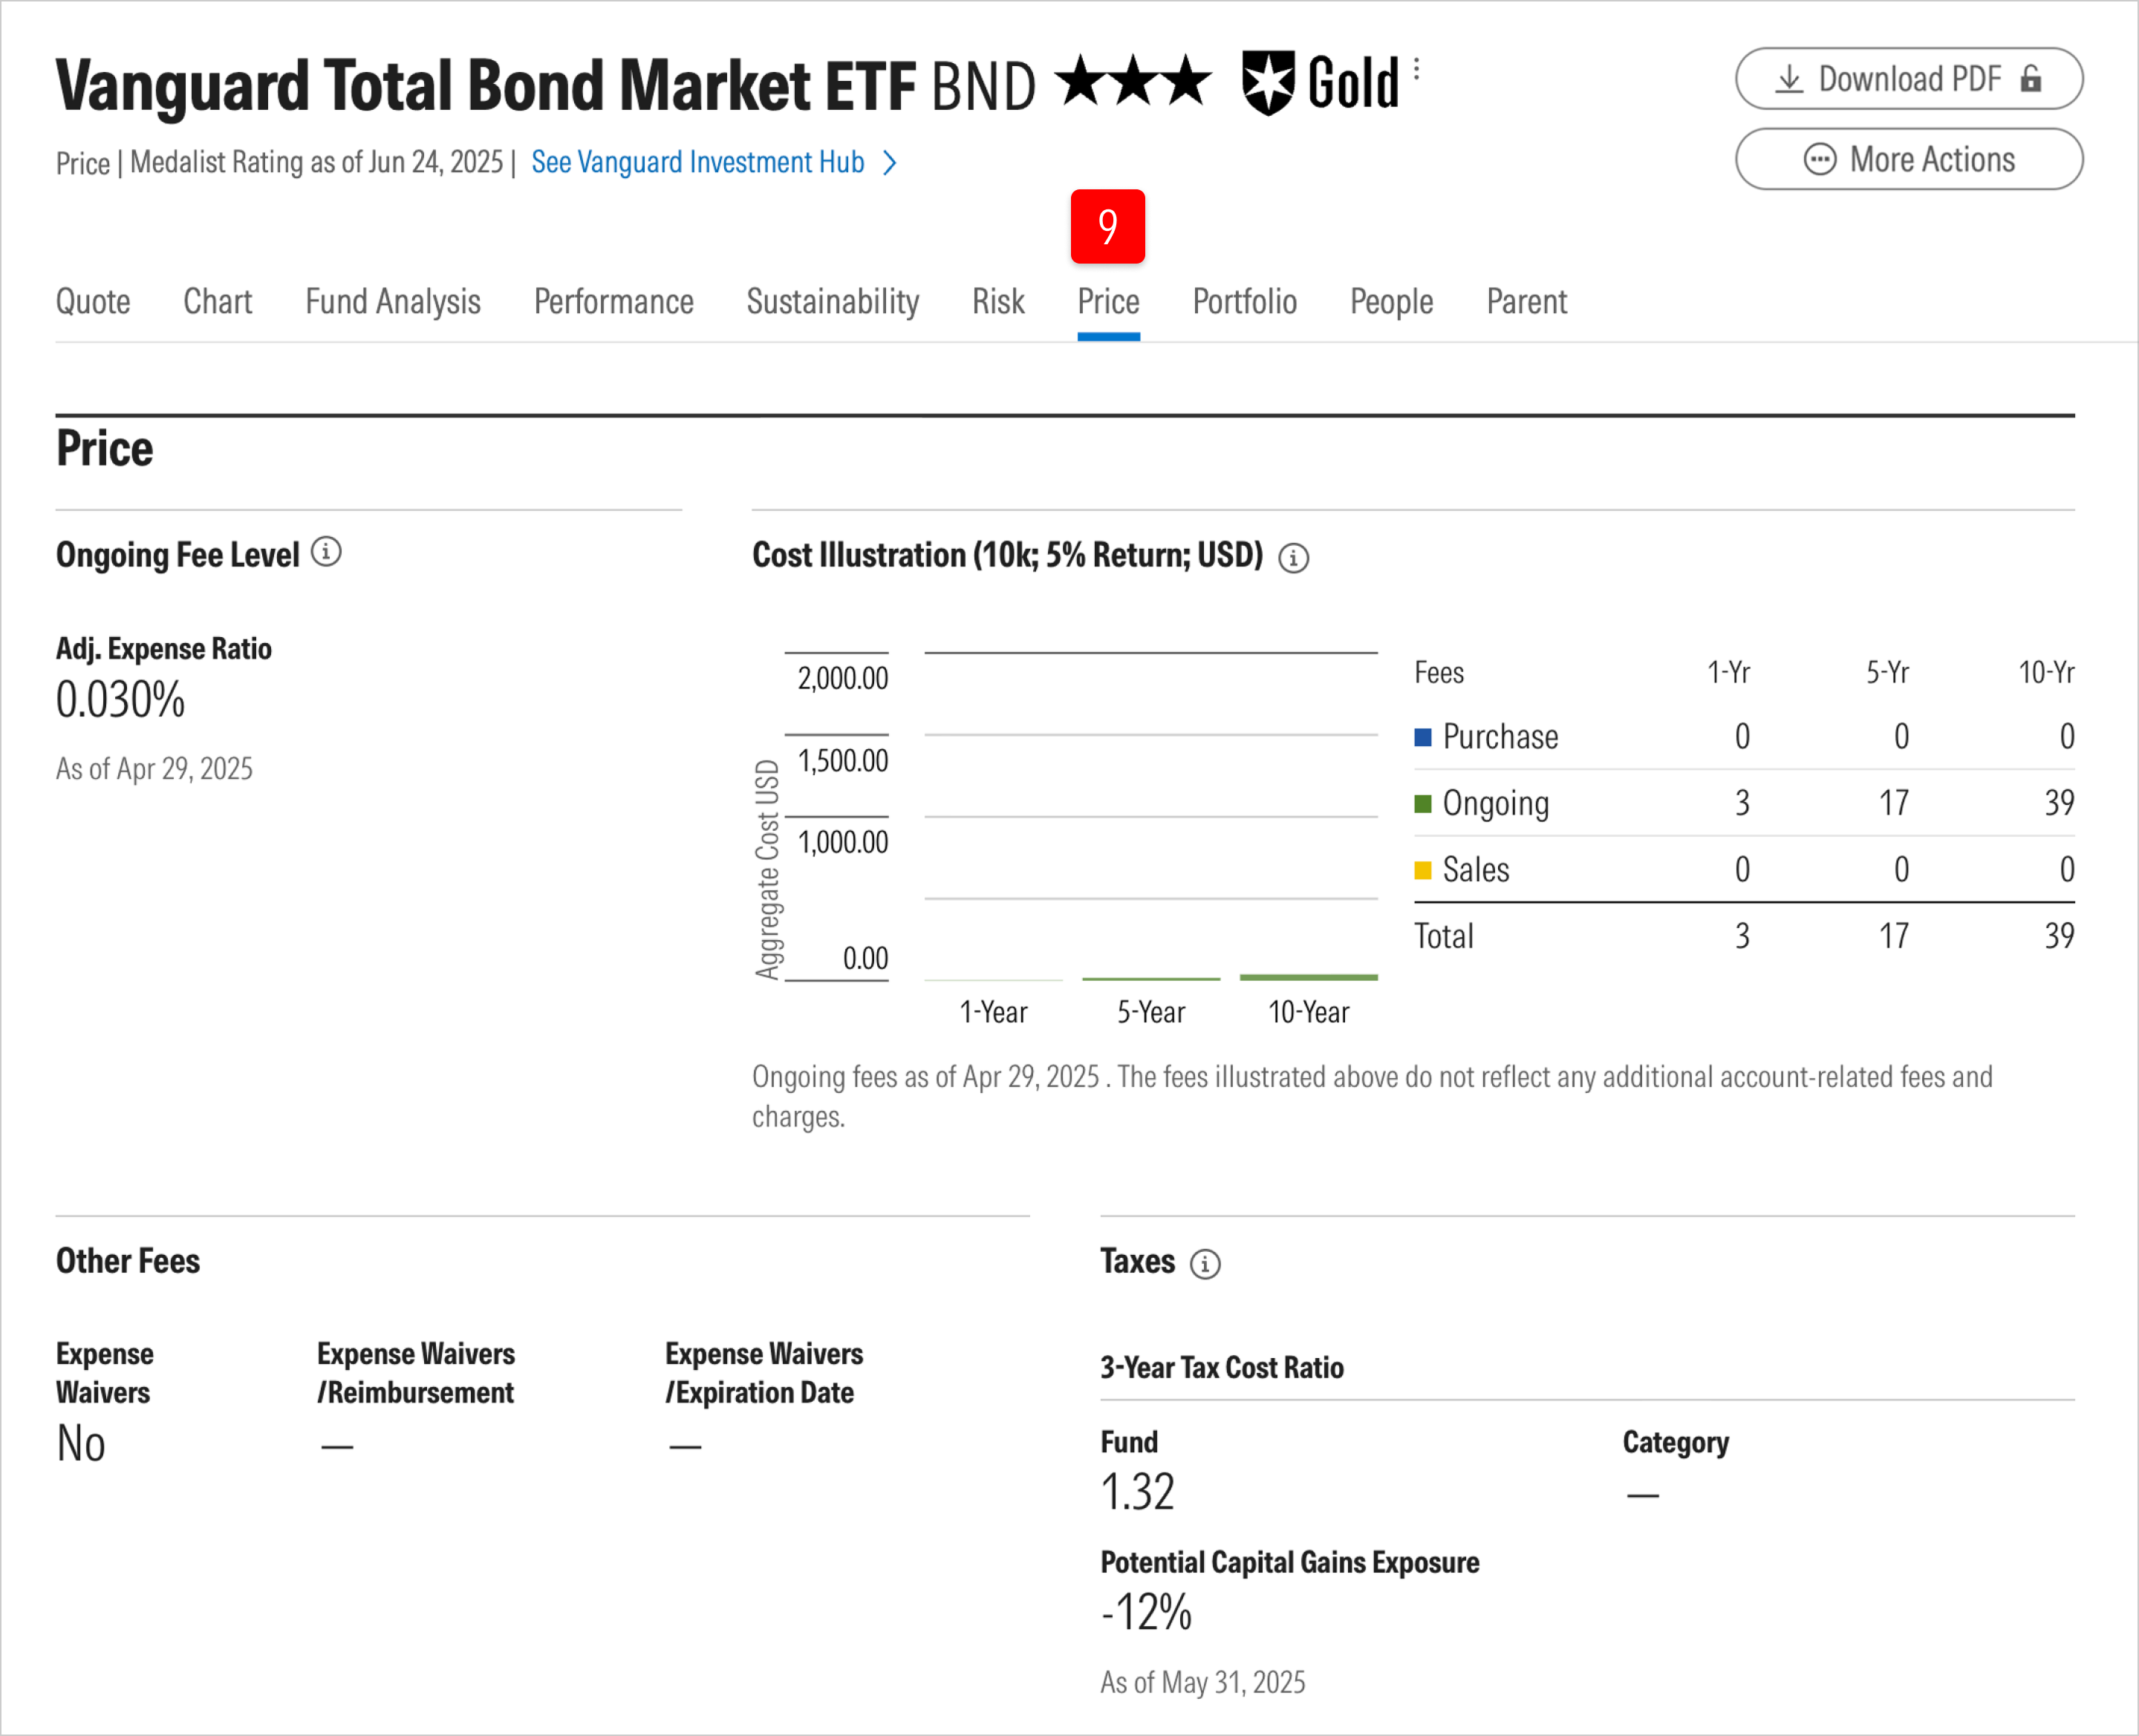
Task: Go to the Fund Analysis tab
Action: pos(393,301)
